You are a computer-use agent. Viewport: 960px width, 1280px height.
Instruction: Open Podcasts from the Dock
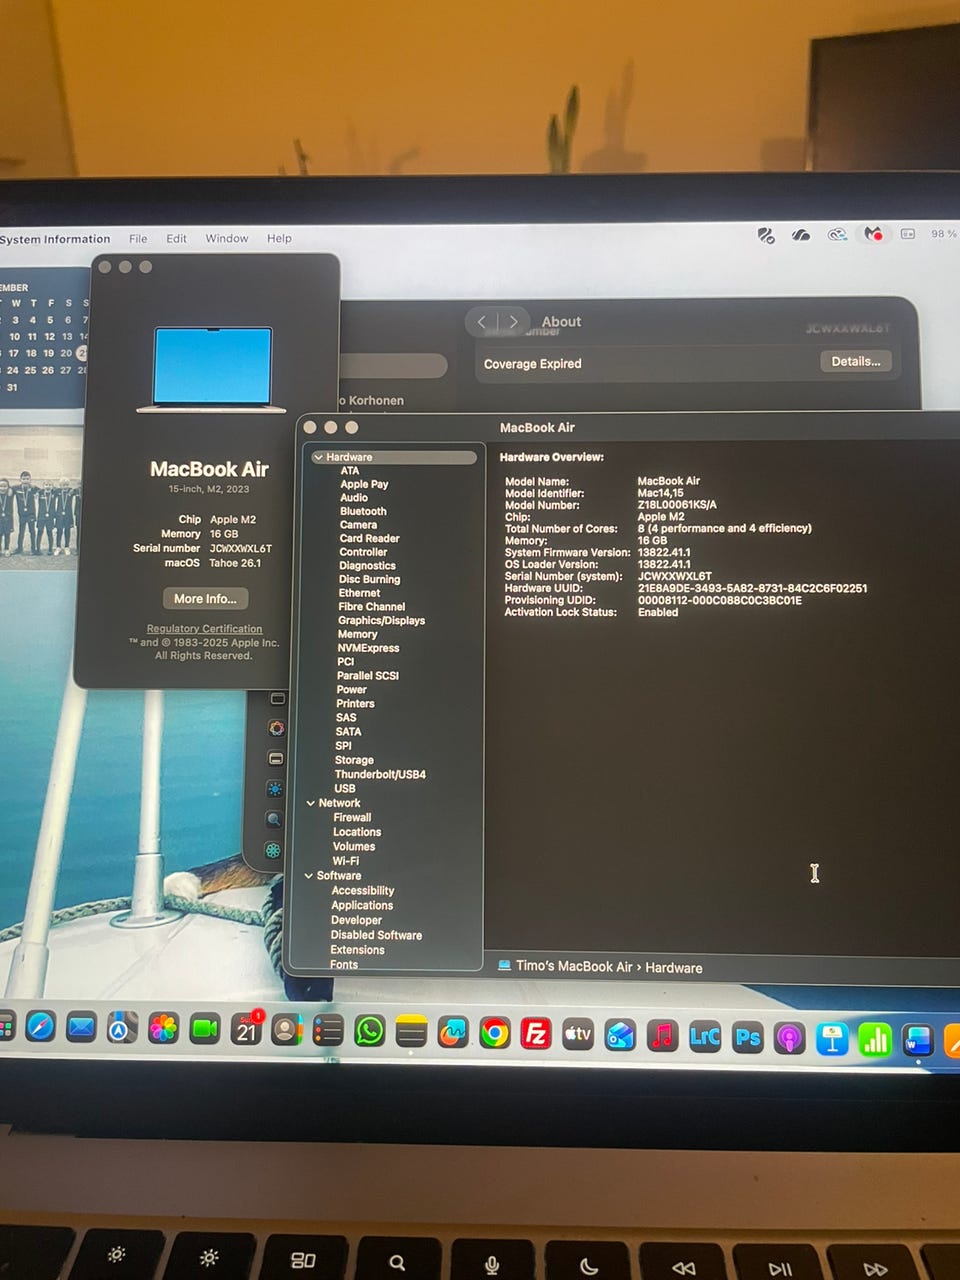pyautogui.click(x=789, y=1038)
